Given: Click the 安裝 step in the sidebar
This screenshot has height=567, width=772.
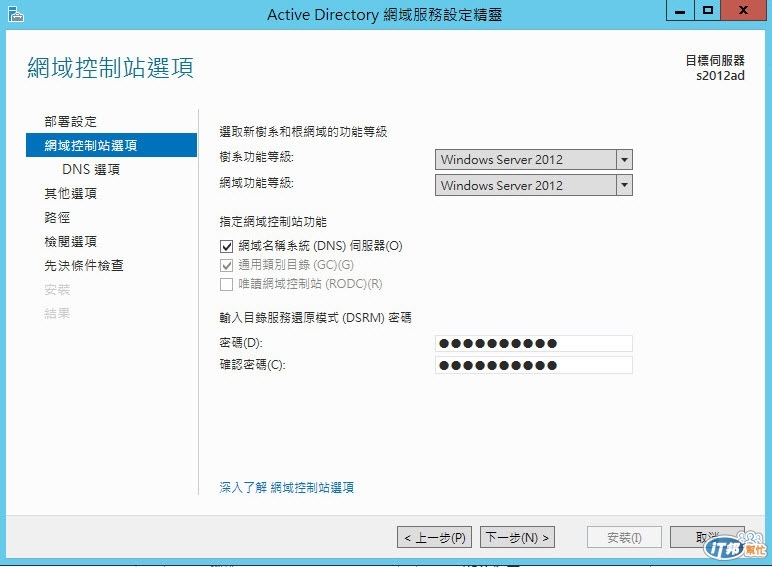Looking at the screenshot, I should coord(57,289).
